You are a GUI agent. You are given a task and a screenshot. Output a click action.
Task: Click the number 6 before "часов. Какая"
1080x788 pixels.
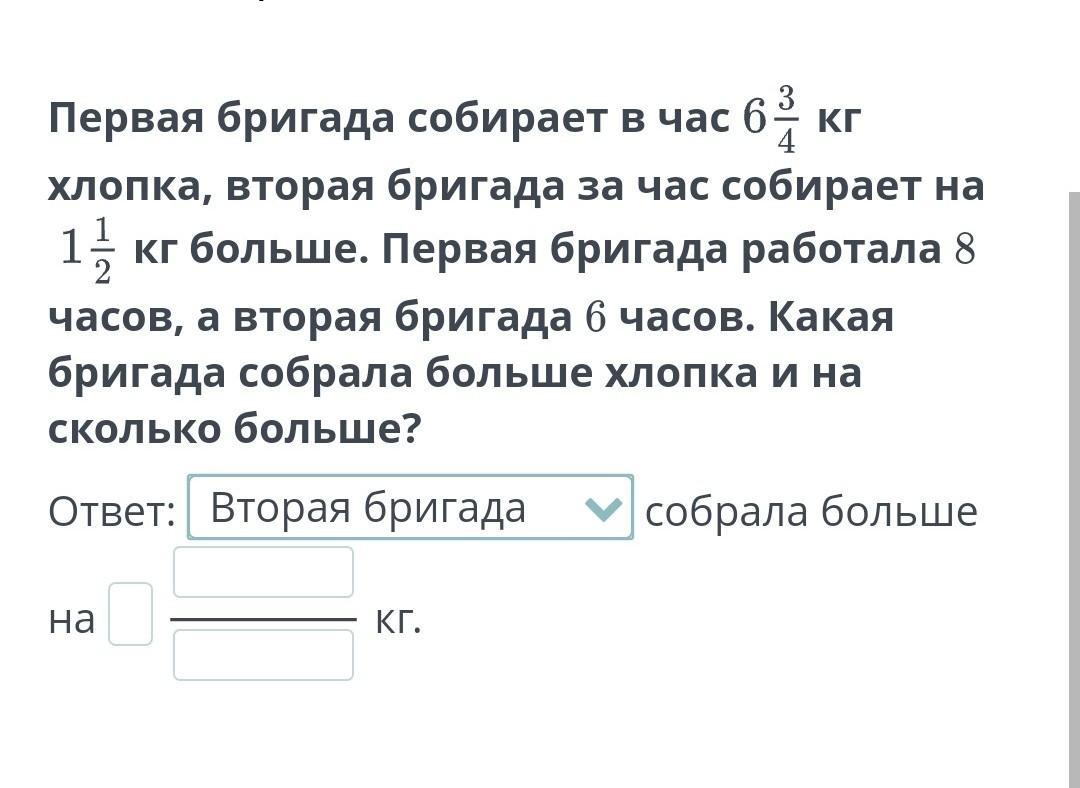click(x=596, y=319)
